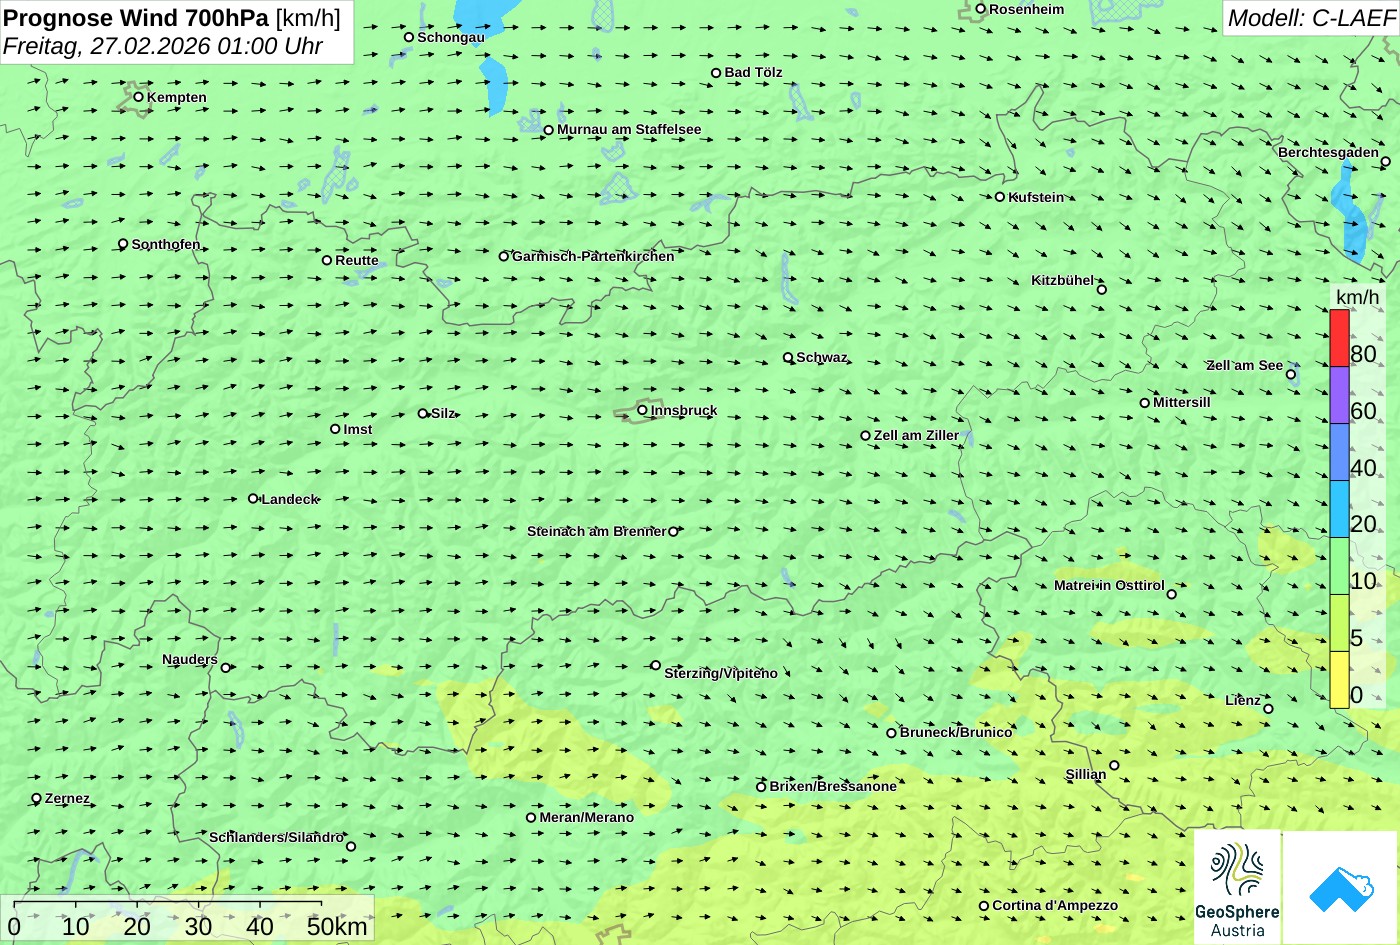Click the Zernez location dot
The image size is (1400, 945).
coord(37,798)
